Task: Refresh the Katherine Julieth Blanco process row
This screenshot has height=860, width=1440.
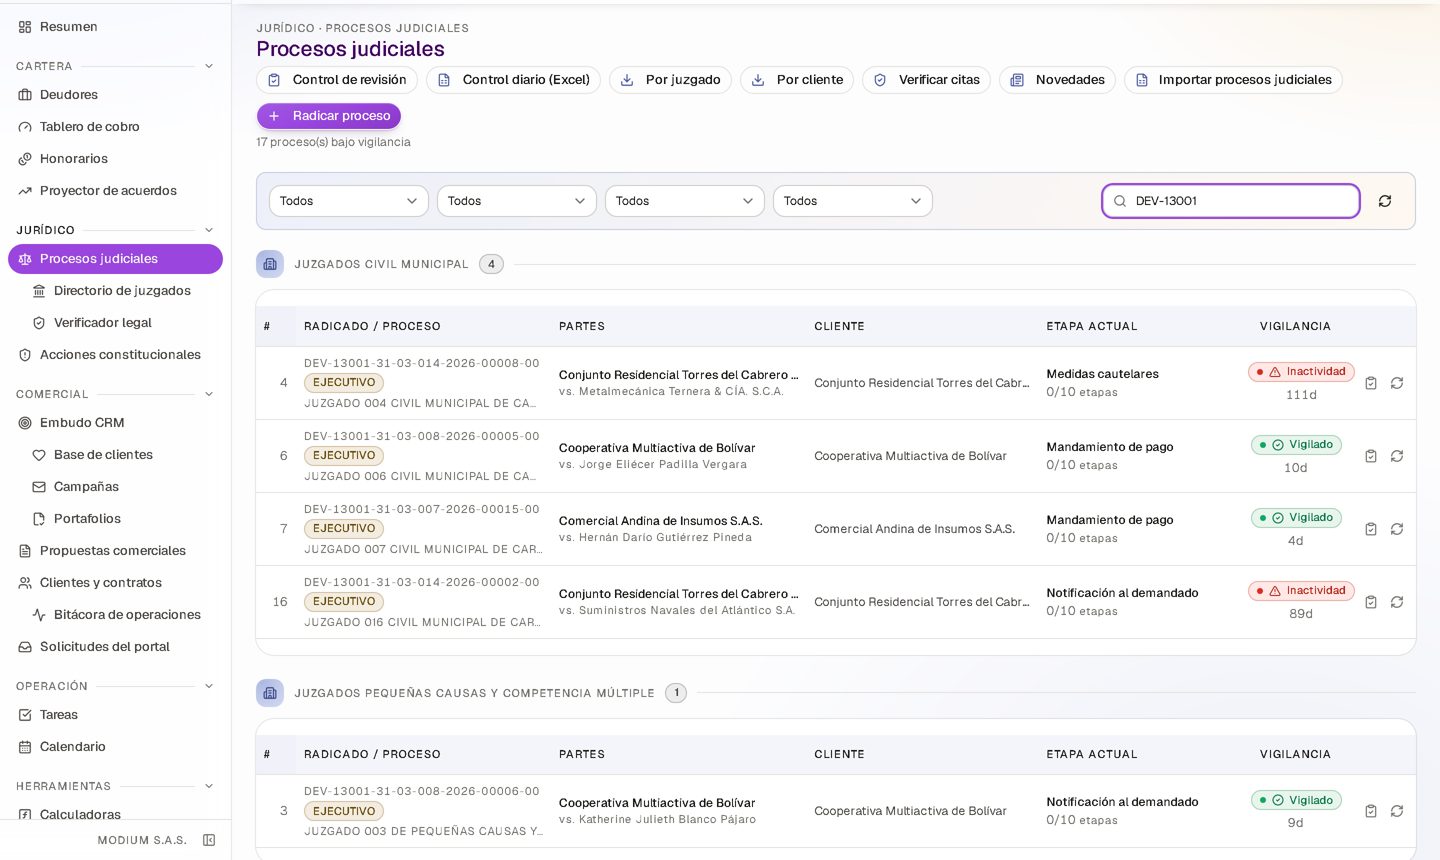Action: pyautogui.click(x=1397, y=811)
